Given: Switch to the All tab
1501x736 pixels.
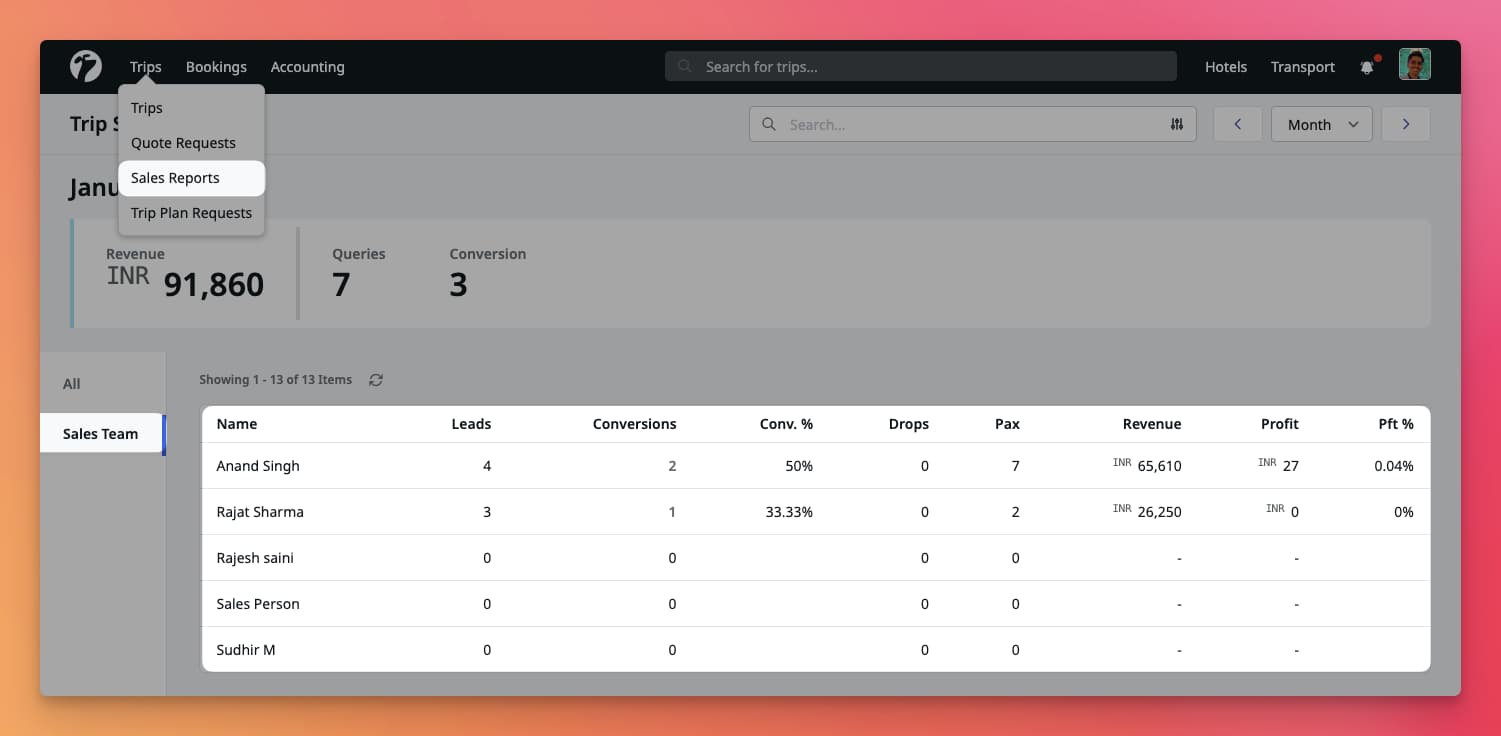Looking at the screenshot, I should click(x=71, y=383).
